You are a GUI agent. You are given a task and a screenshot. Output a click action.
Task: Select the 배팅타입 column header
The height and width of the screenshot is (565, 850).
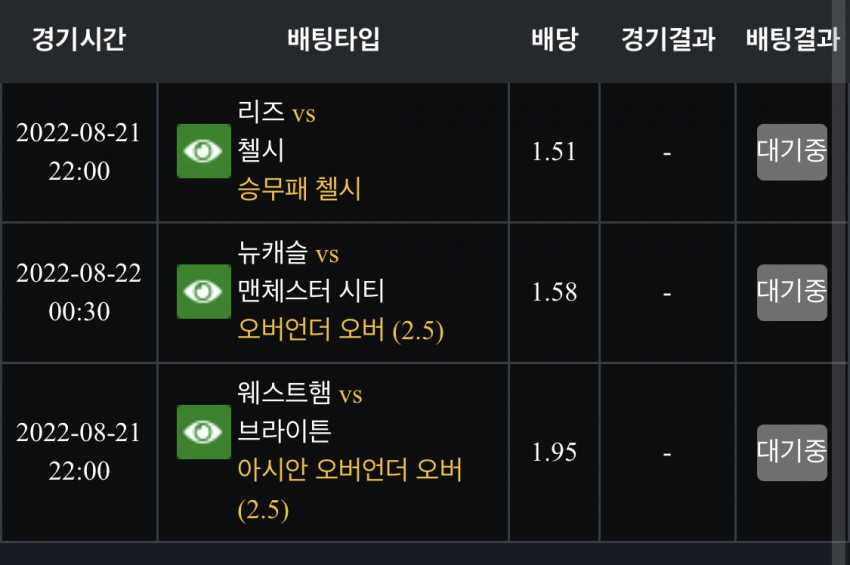(333, 39)
